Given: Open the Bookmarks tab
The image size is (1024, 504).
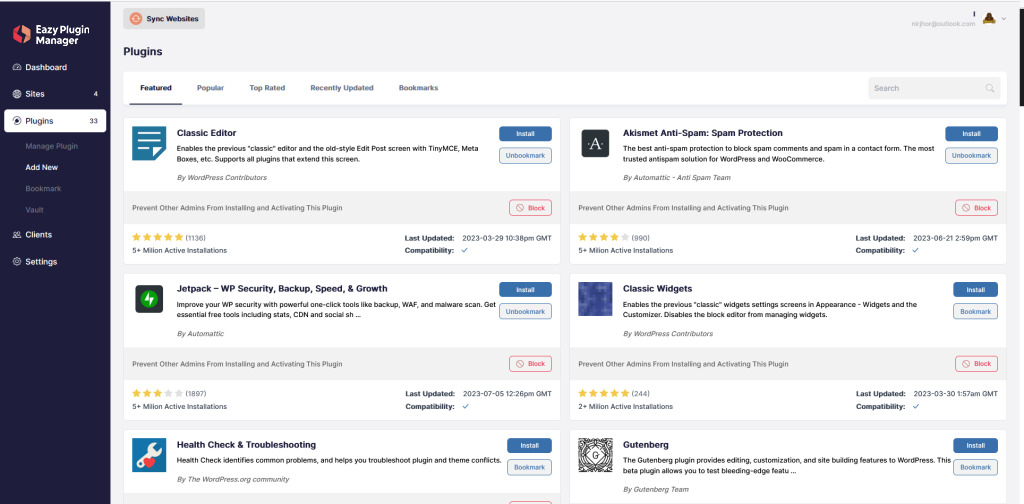Looking at the screenshot, I should point(419,88).
